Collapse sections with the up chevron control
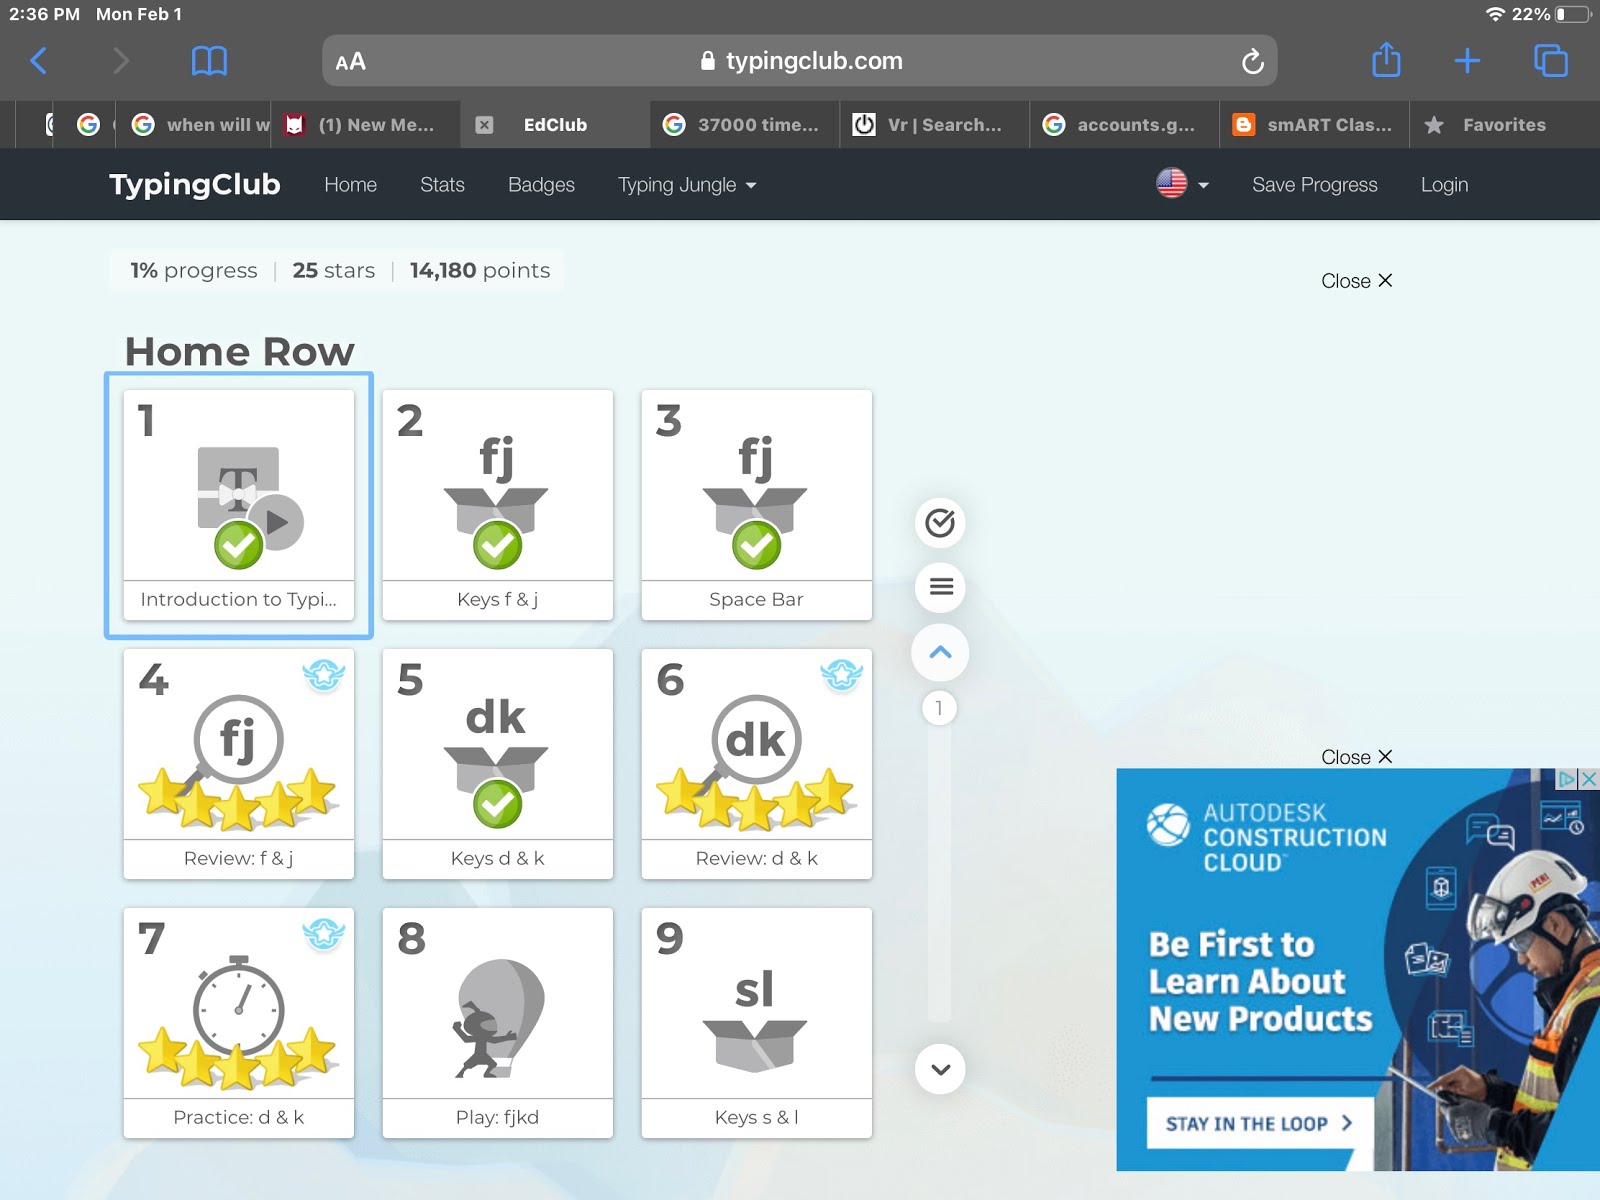Image resolution: width=1600 pixels, height=1200 pixels. pyautogui.click(x=939, y=652)
